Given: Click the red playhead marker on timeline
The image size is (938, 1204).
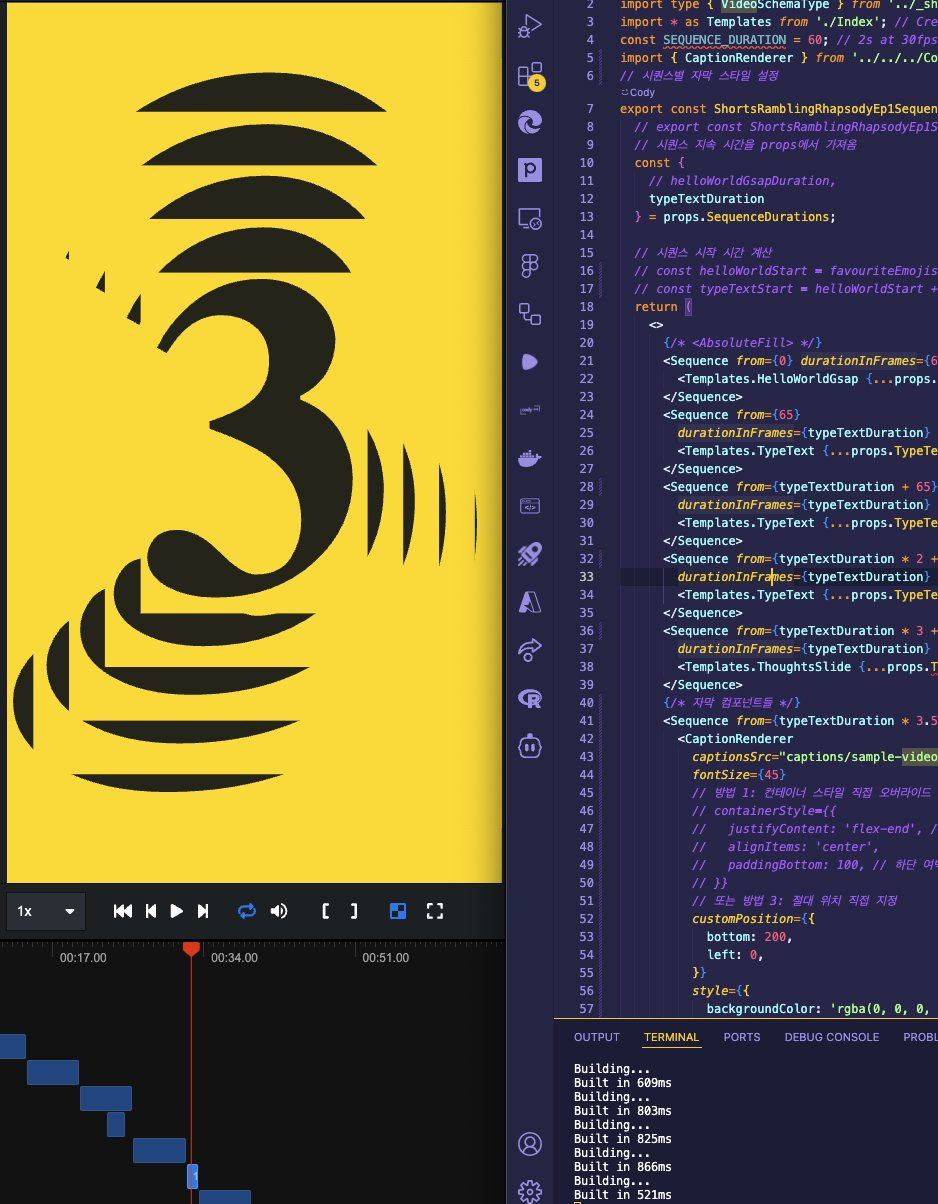Looking at the screenshot, I should click(x=191, y=948).
